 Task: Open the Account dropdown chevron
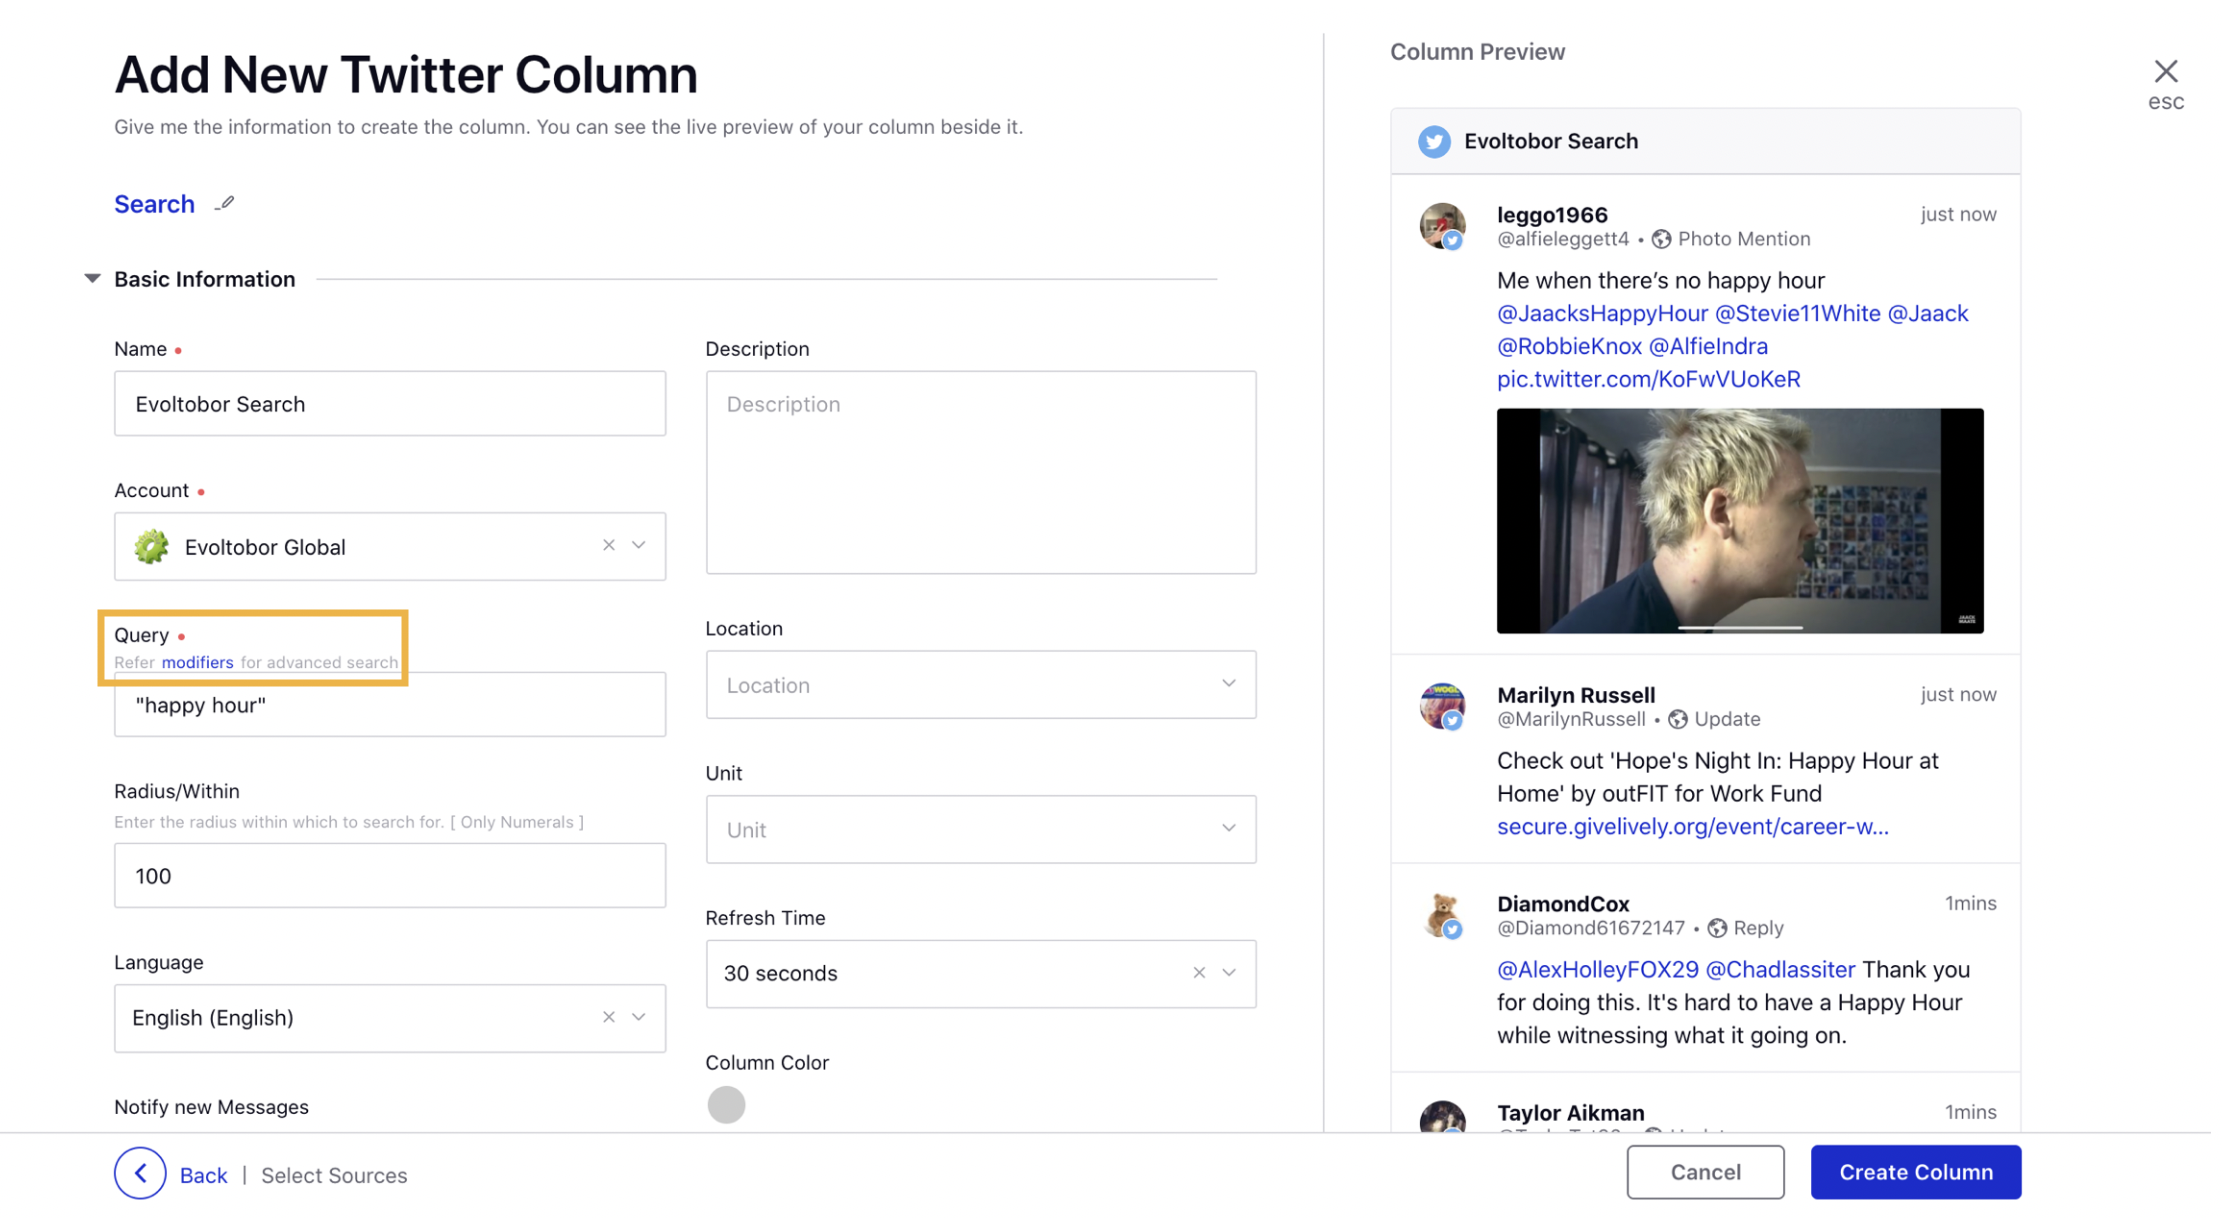(x=639, y=545)
